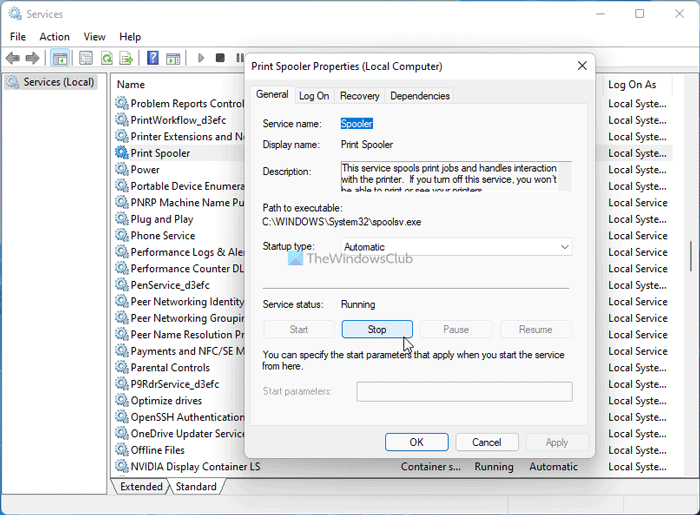The height and width of the screenshot is (515, 700).
Task: Click the Back arrow in Services toolbar
Action: point(13,58)
